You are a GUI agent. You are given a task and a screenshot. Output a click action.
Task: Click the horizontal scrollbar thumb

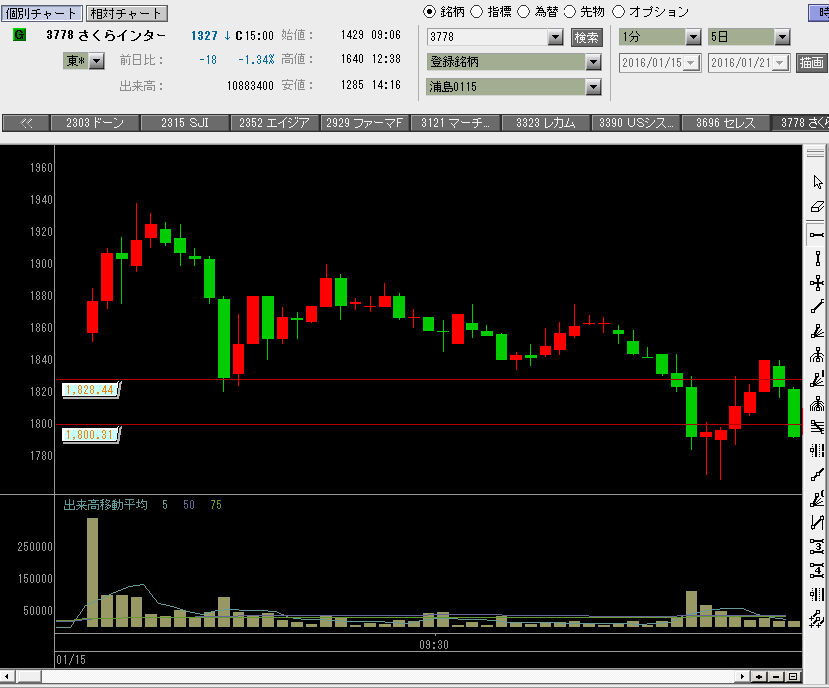(29, 676)
